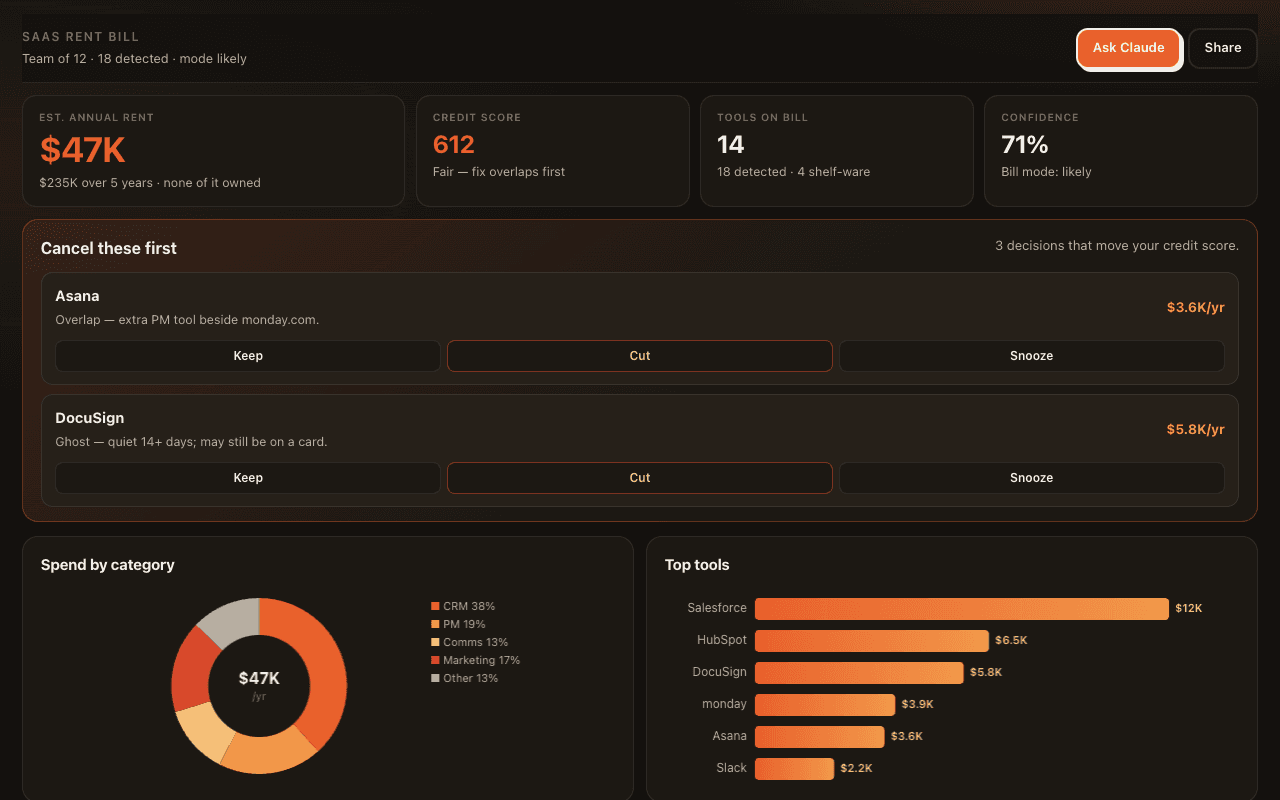Click the Asana bar in Top tools
1280x800 pixels.
[820, 736]
